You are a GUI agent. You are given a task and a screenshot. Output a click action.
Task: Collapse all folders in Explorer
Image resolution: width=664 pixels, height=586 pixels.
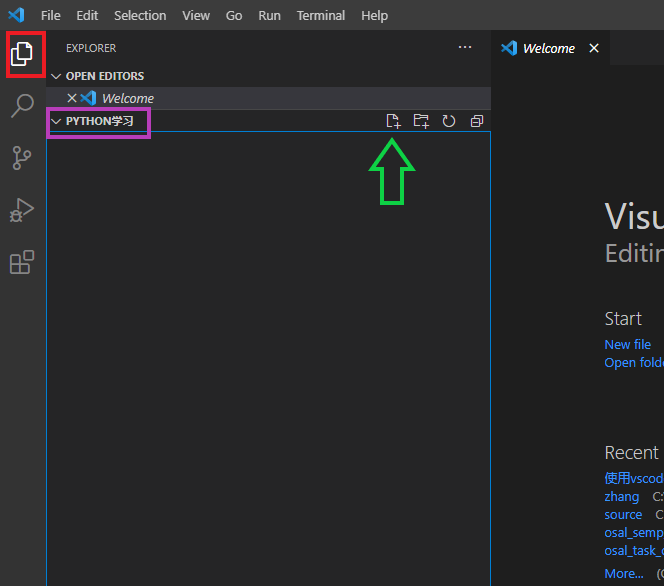point(477,121)
